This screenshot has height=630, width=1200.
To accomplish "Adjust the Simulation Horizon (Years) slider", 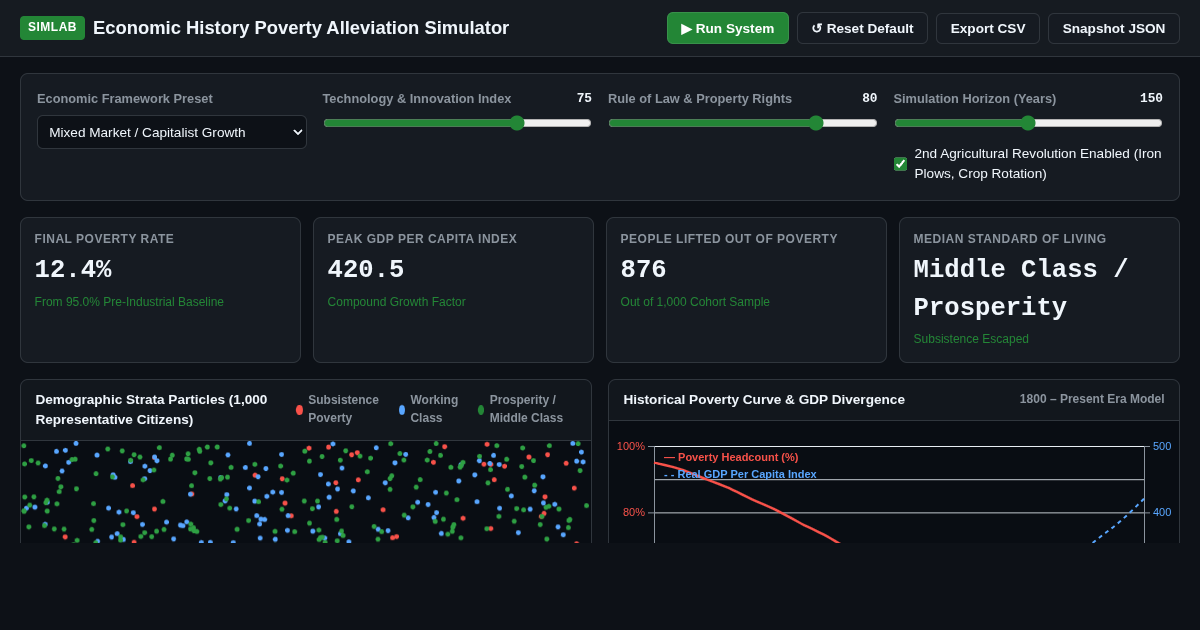I will 1028,123.
